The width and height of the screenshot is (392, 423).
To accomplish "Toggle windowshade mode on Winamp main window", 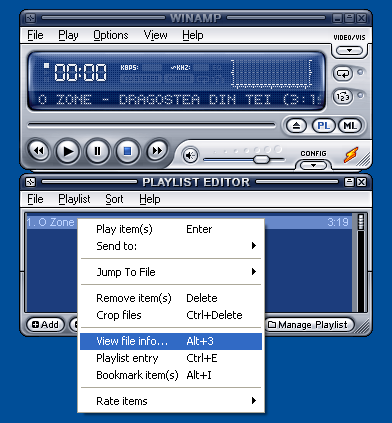I will [349, 18].
